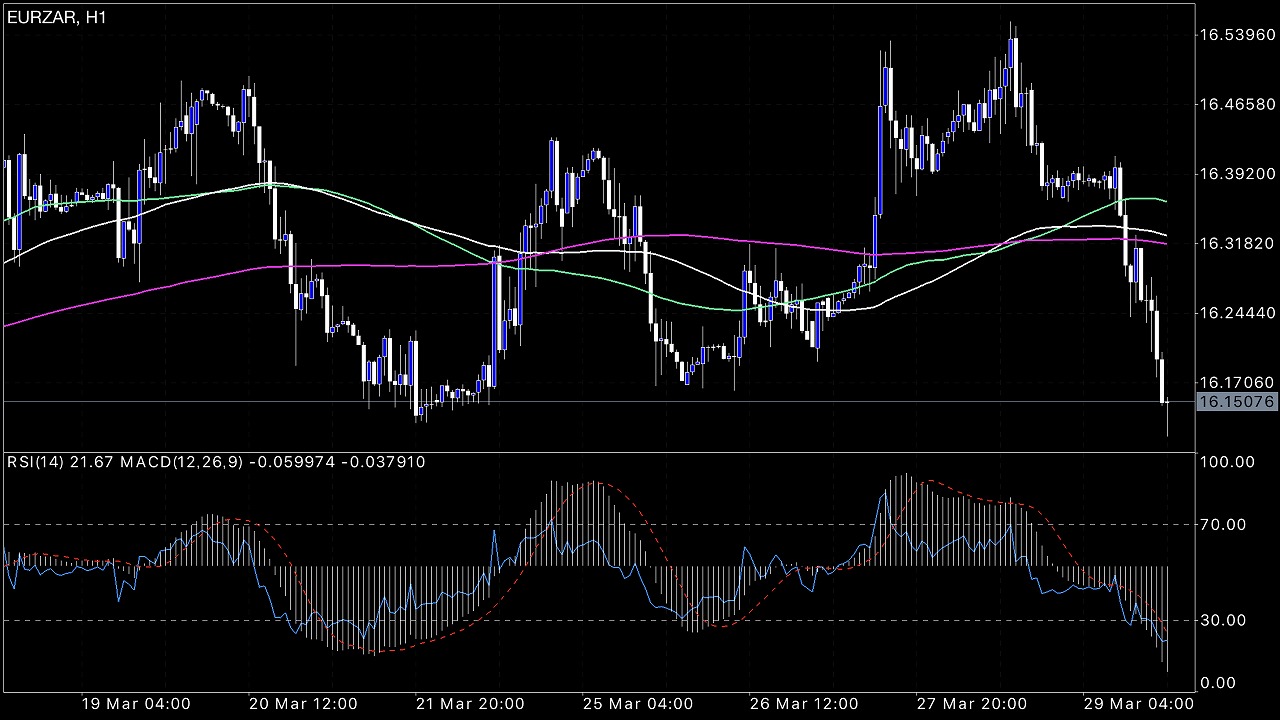Click the 25 Mar 04:00 time label
Image resolution: width=1280 pixels, height=720 pixels.
coord(636,703)
